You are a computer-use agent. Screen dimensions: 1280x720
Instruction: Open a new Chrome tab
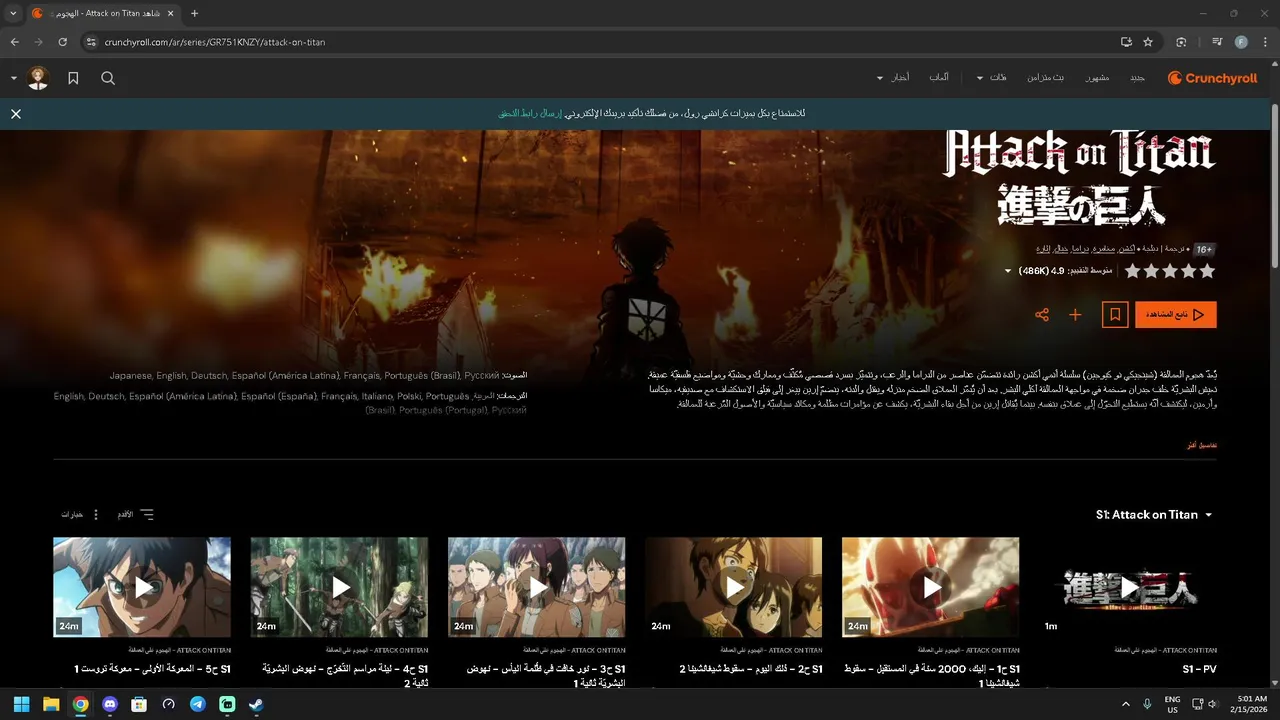pos(194,13)
